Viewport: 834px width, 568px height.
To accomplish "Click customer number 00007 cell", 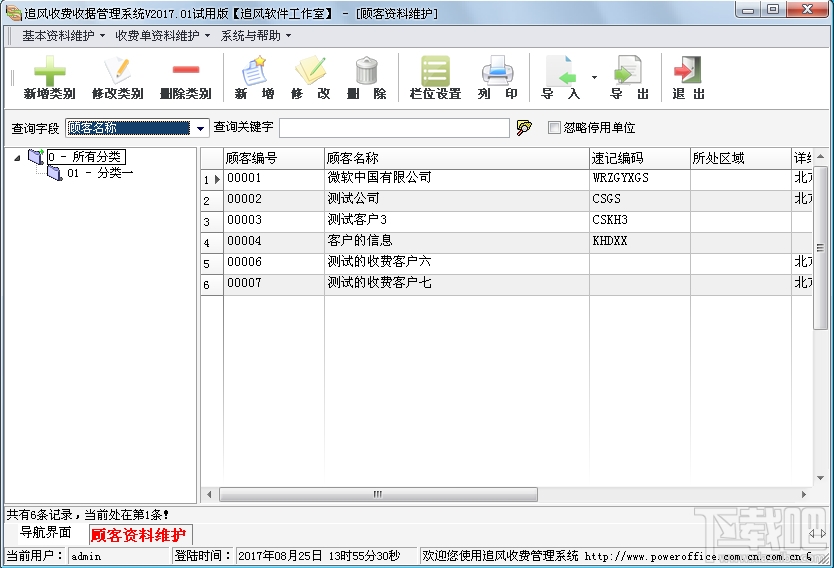I will point(273,283).
